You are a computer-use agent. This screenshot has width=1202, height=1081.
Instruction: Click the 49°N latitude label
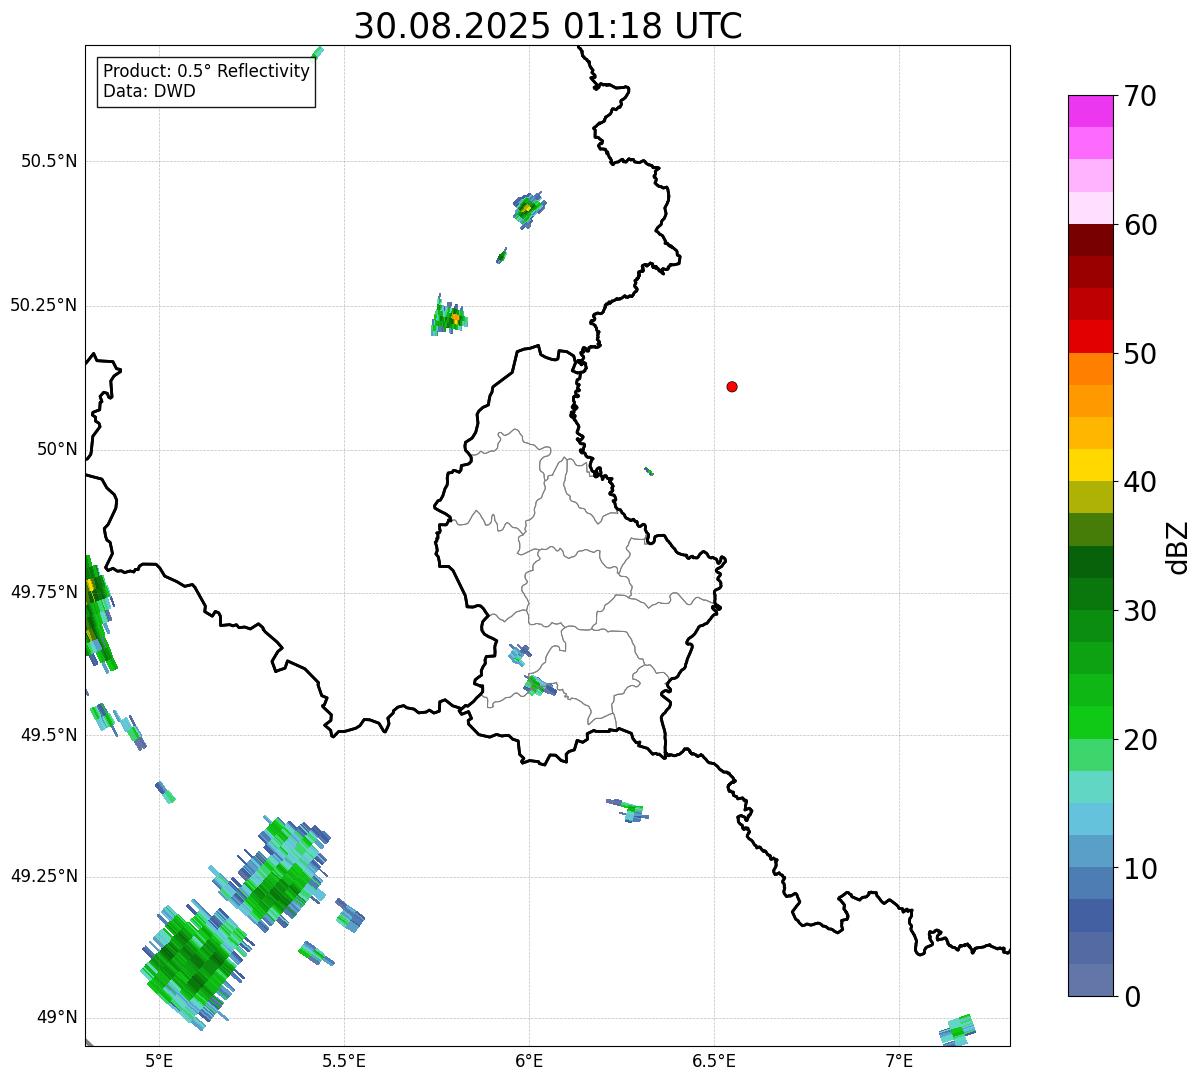click(x=58, y=1017)
